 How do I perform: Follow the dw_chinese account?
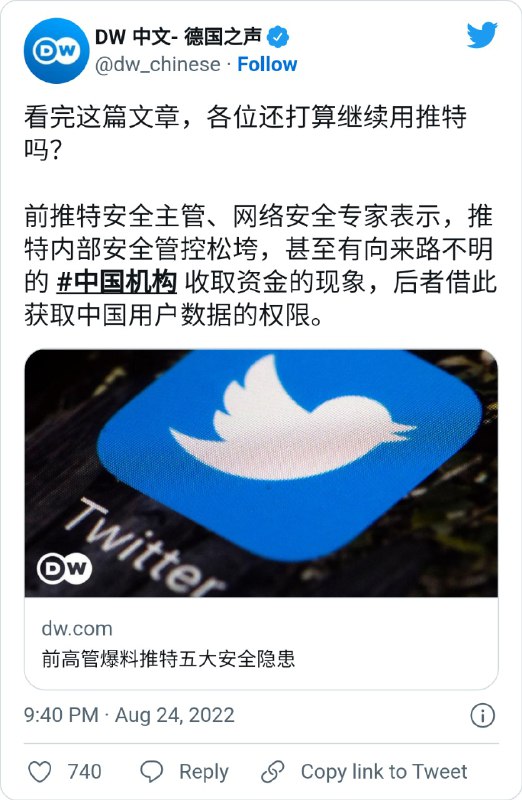267,64
